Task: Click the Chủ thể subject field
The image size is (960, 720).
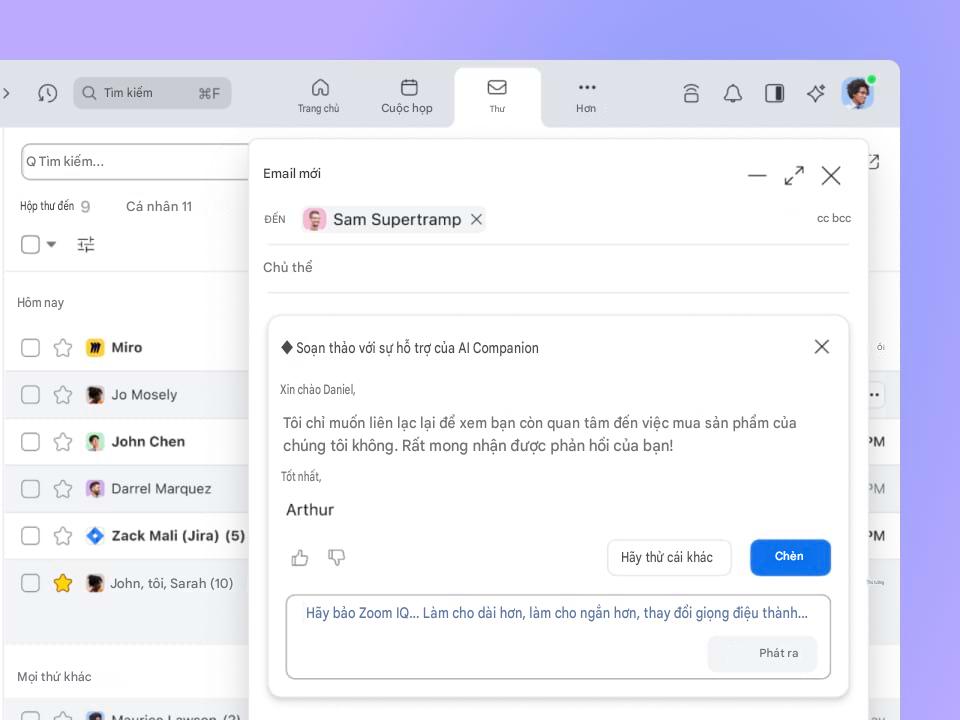Action: [557, 268]
